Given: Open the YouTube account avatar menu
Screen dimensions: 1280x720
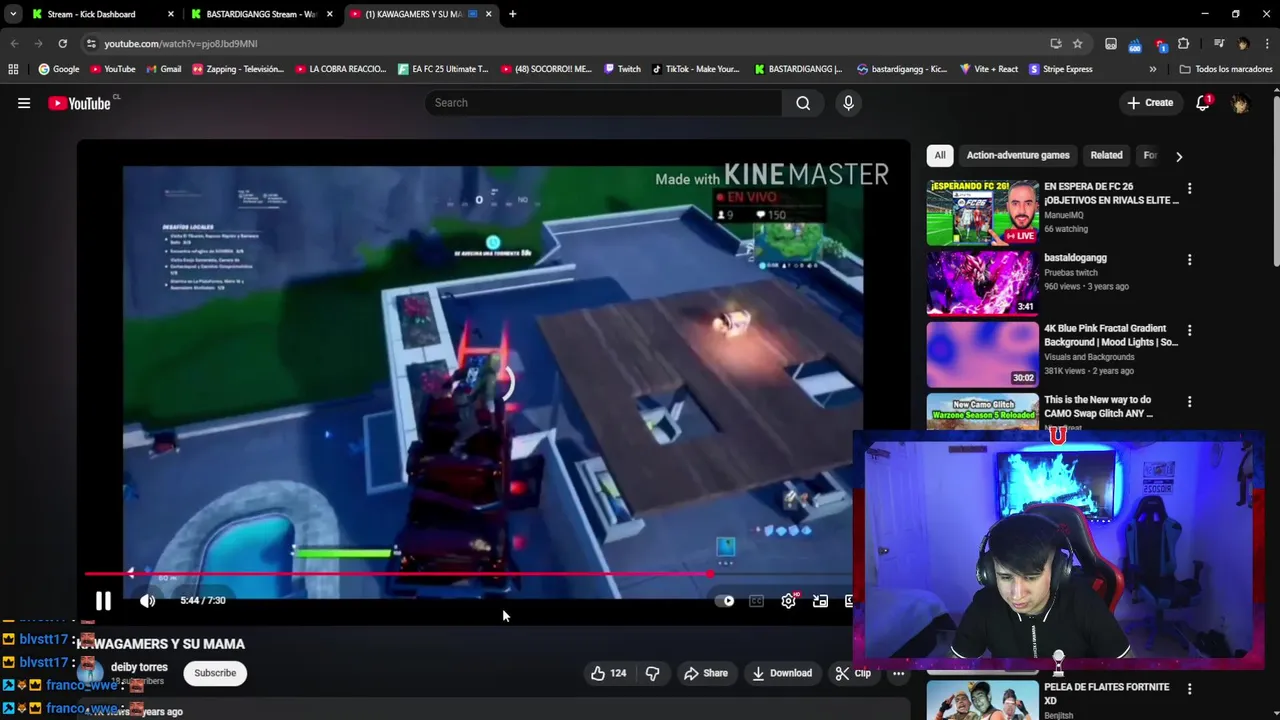Looking at the screenshot, I should [x=1240, y=103].
